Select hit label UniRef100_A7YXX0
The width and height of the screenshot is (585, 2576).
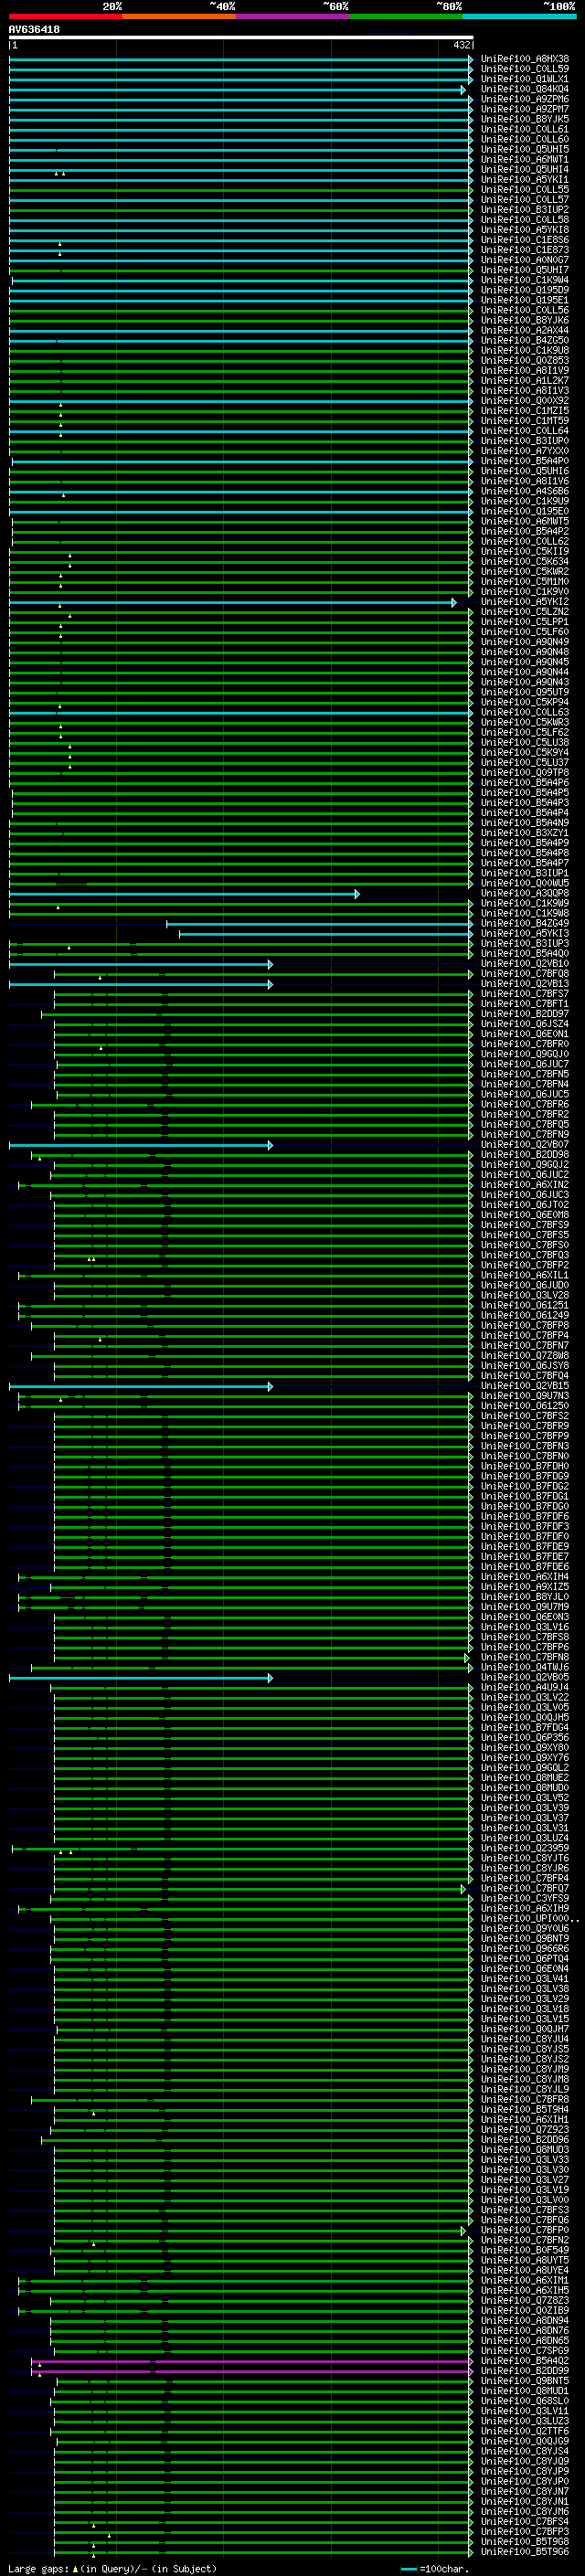[x=524, y=451]
